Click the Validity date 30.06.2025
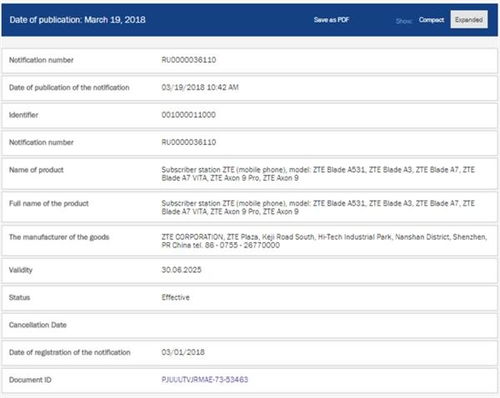Image resolution: width=500 pixels, height=398 pixels. [181, 270]
